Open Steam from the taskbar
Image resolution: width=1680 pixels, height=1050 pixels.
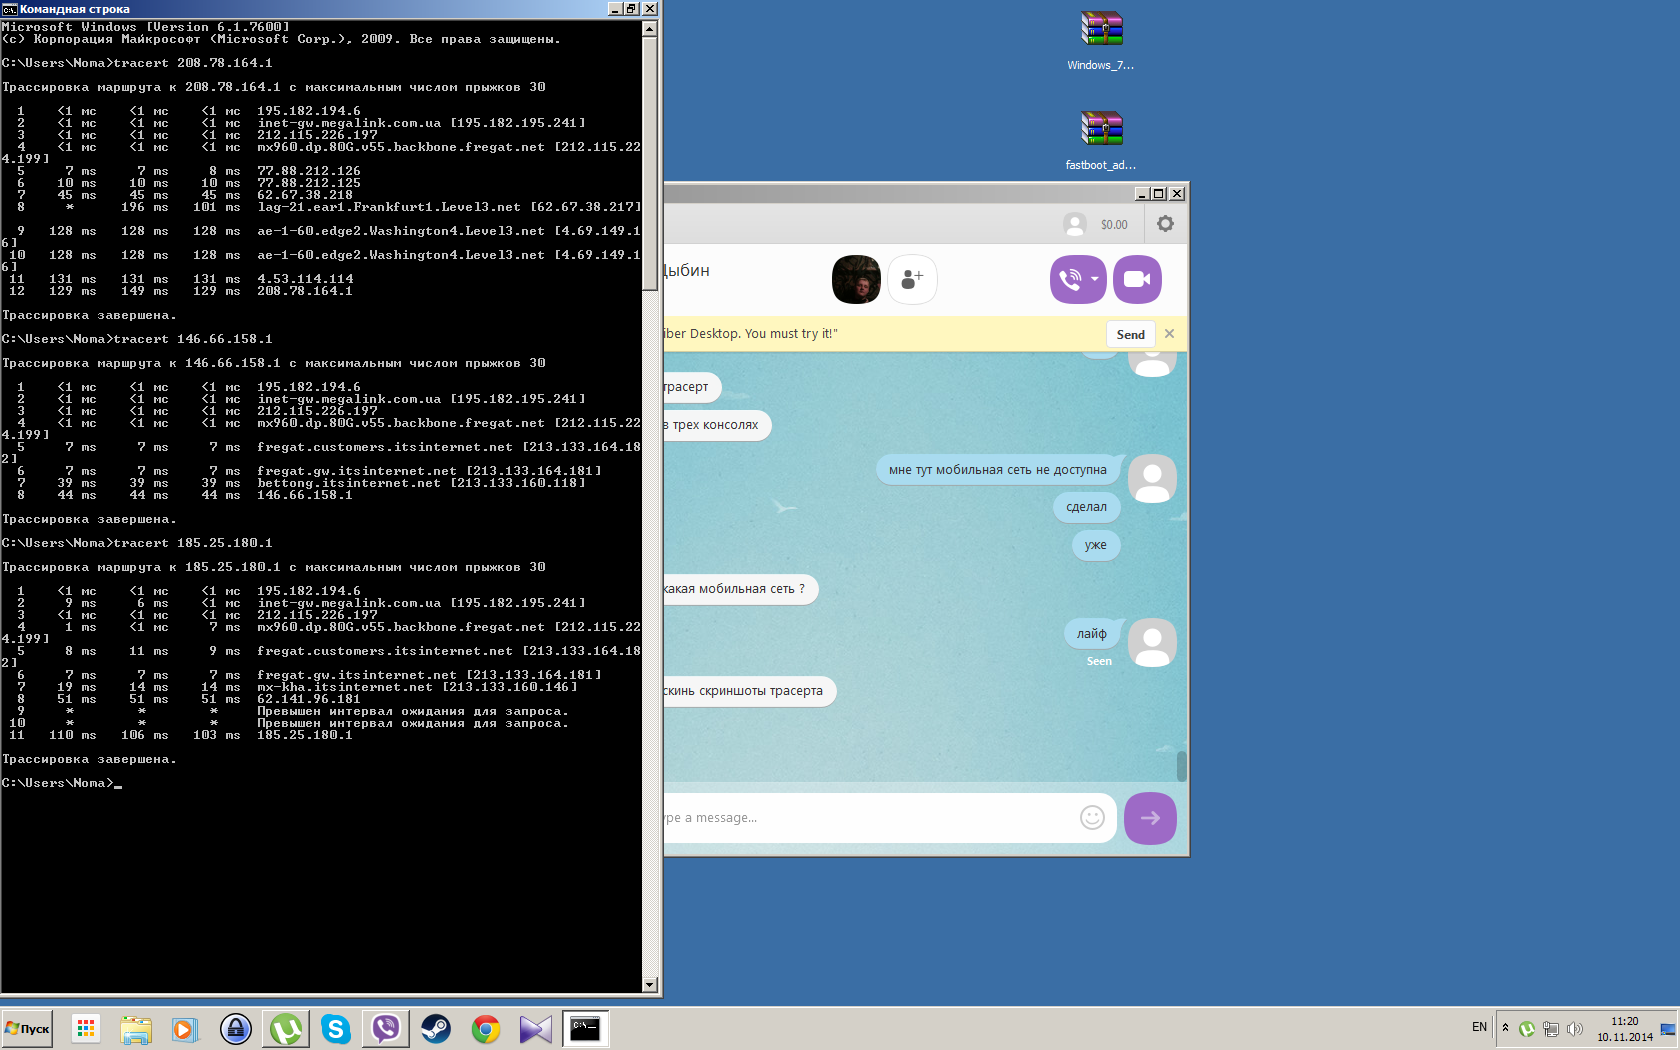coord(436,1029)
